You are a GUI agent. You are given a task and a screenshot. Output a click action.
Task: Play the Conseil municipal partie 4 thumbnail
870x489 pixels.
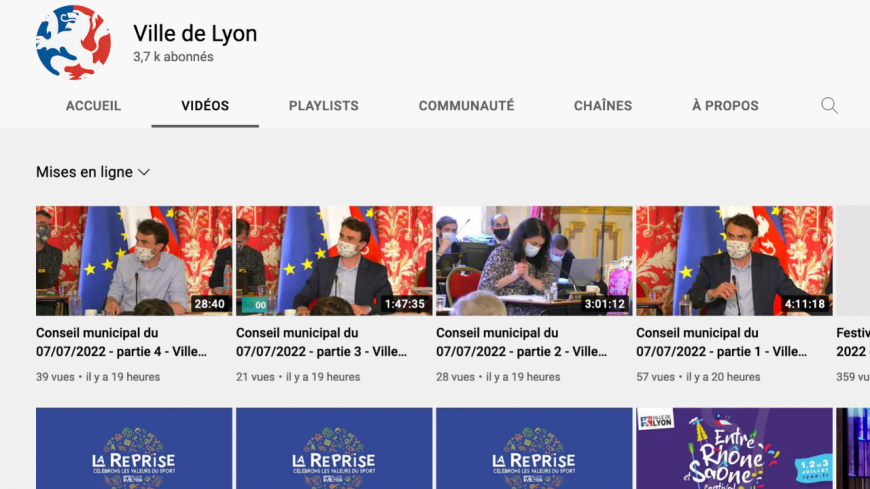coord(134,260)
